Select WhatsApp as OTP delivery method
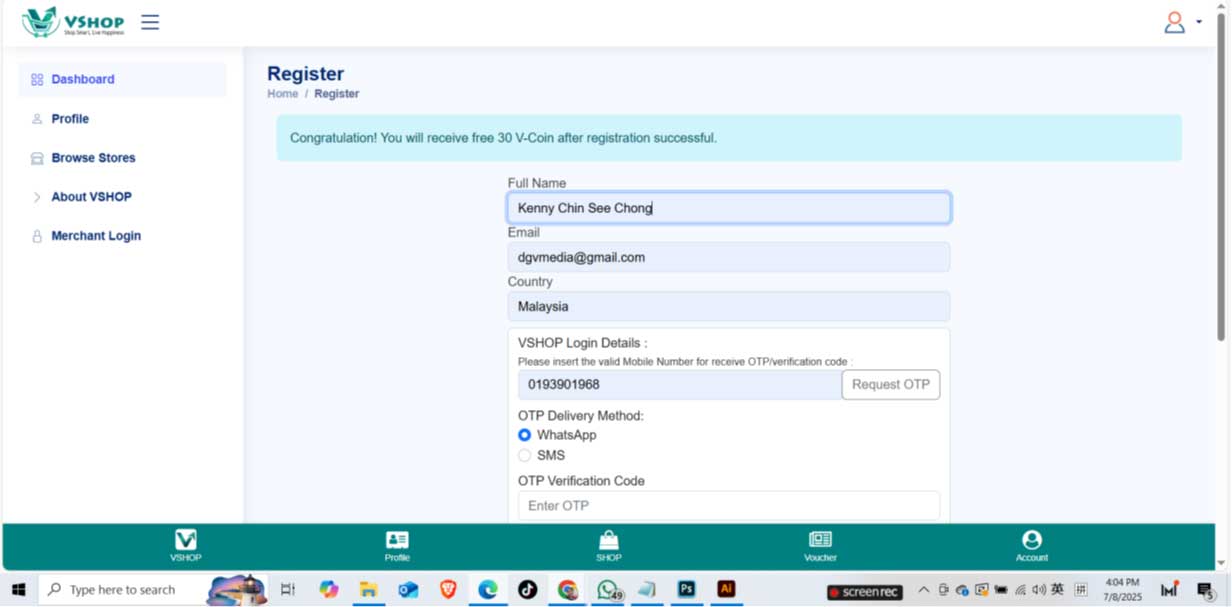Screen dimensions: 1232x607 (x=524, y=435)
